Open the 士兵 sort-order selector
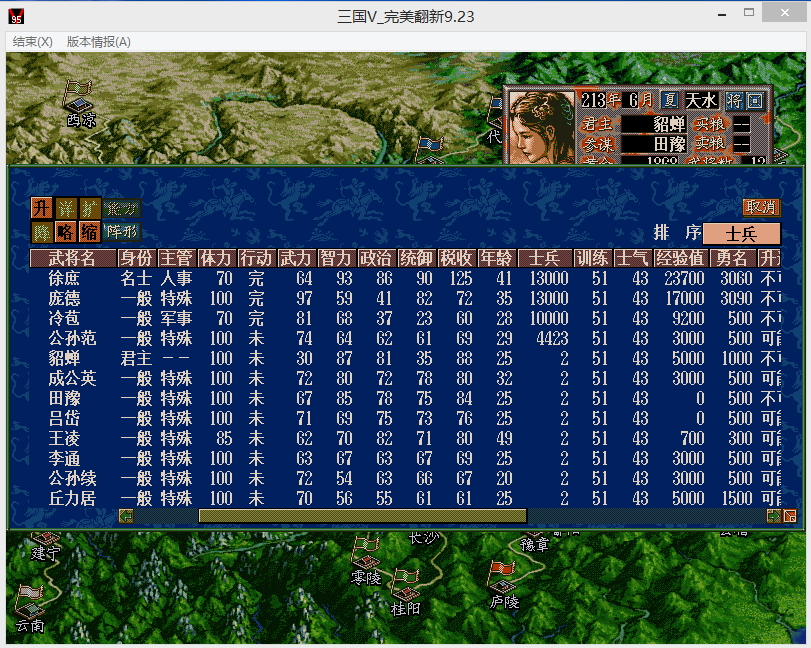Screen dimensions: 811x648 741,234
